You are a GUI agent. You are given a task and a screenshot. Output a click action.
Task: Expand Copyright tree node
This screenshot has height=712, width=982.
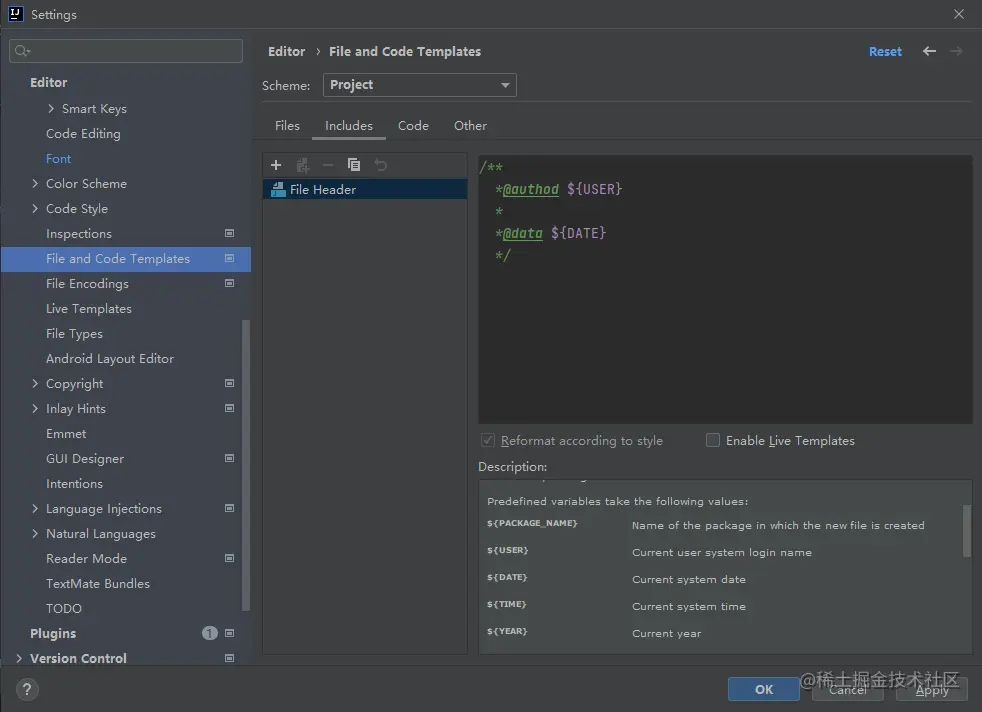click(35, 383)
